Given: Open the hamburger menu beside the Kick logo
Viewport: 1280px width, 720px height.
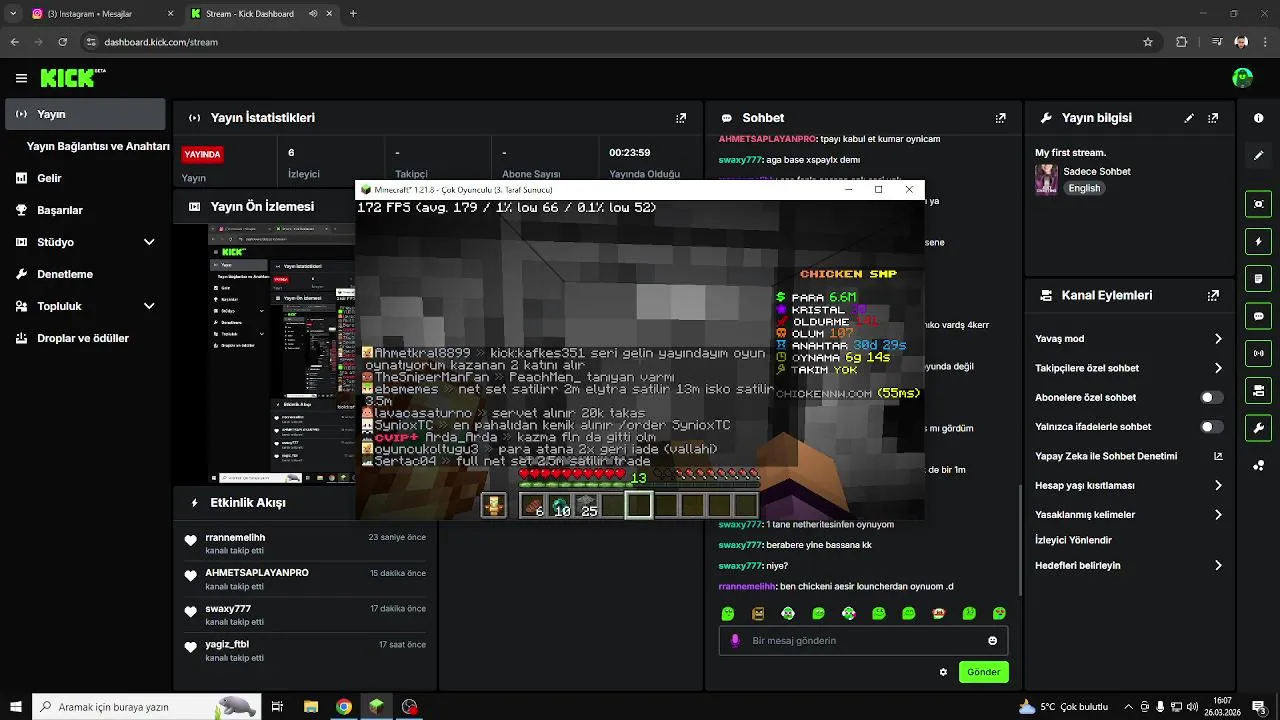Looking at the screenshot, I should 21,78.
